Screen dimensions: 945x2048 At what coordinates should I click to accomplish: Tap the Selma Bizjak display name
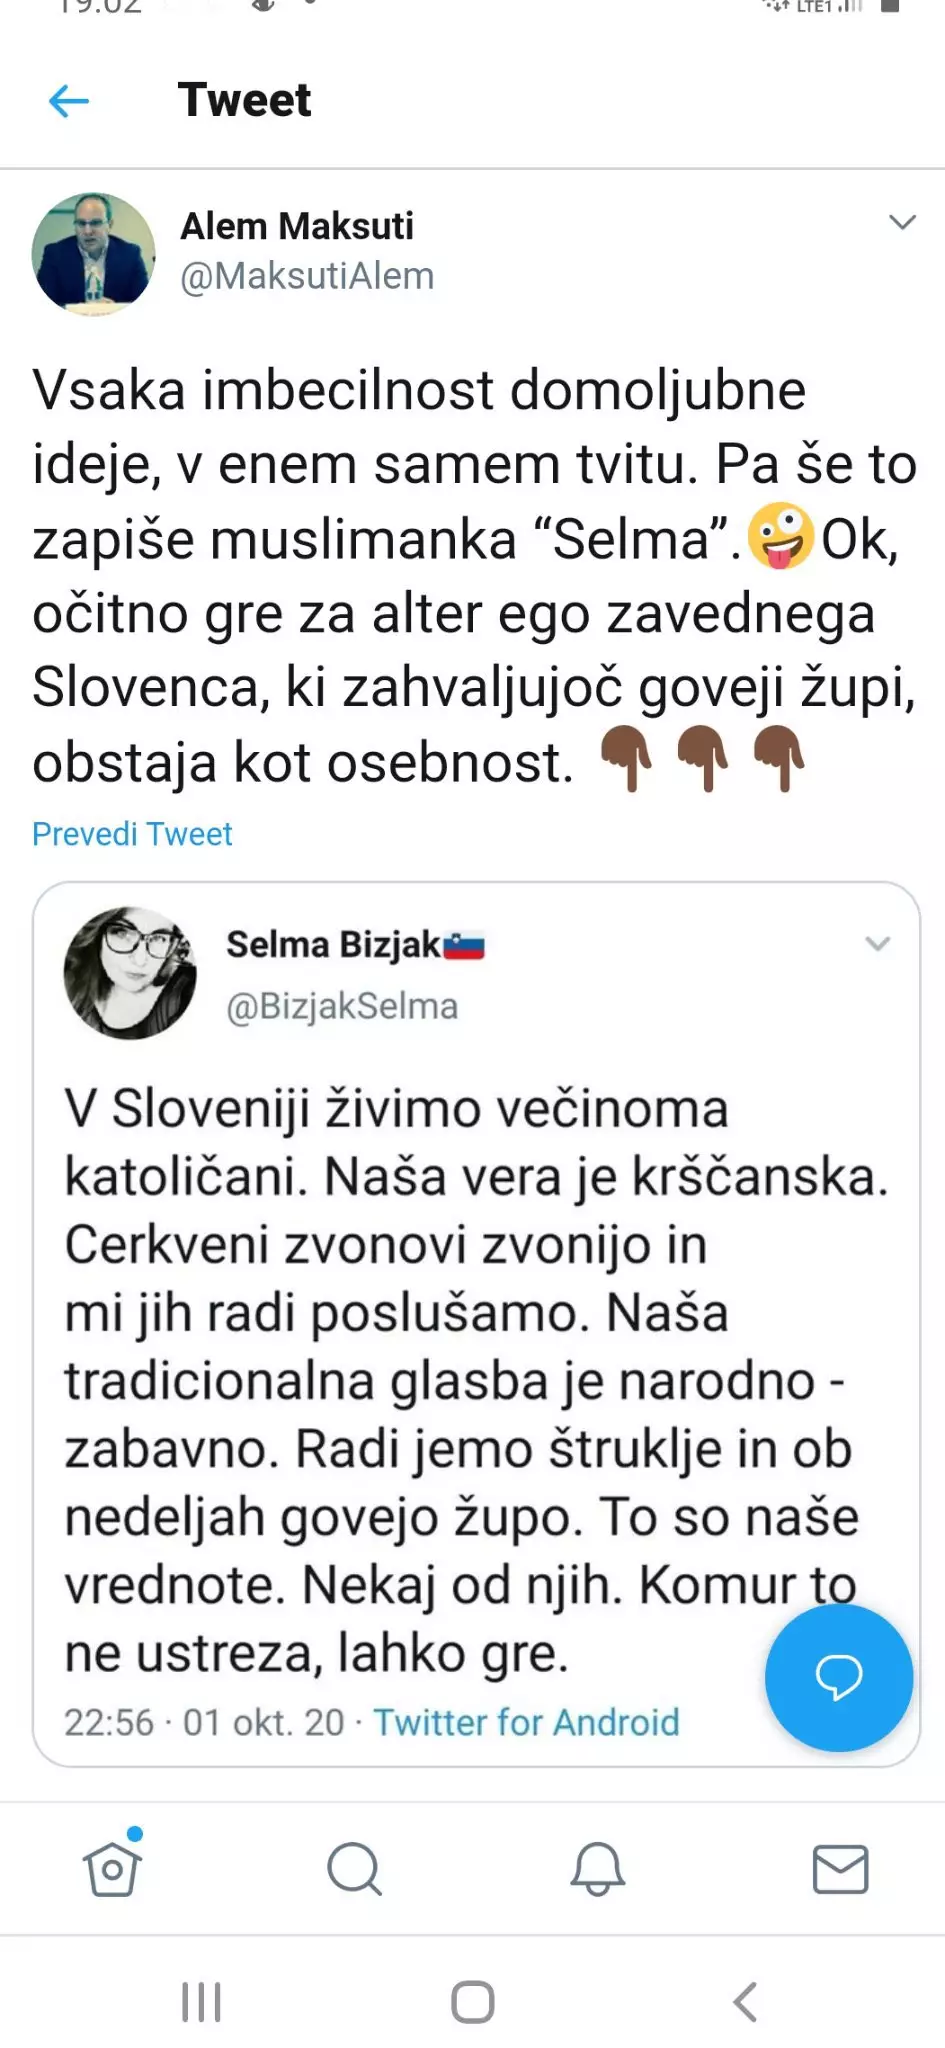tap(333, 944)
